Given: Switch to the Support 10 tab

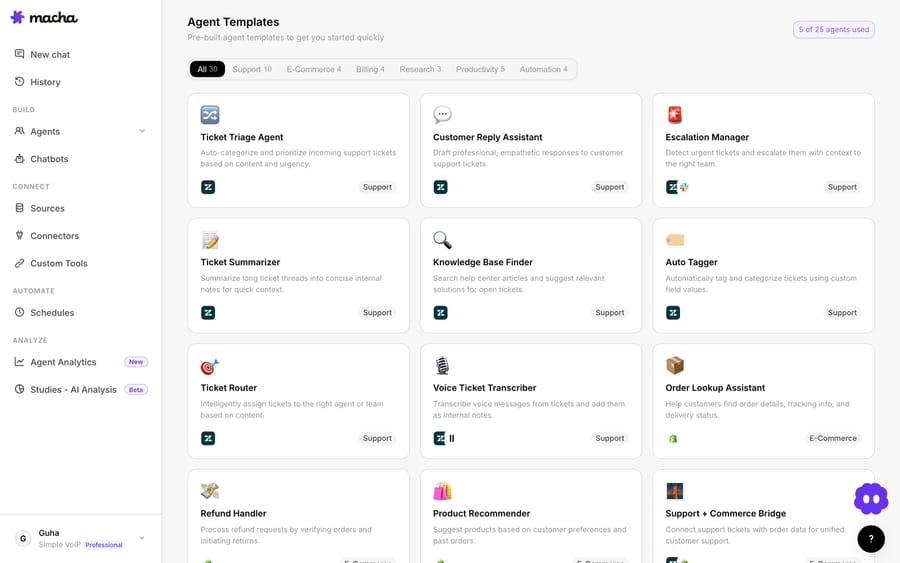Looking at the screenshot, I should pos(252,69).
